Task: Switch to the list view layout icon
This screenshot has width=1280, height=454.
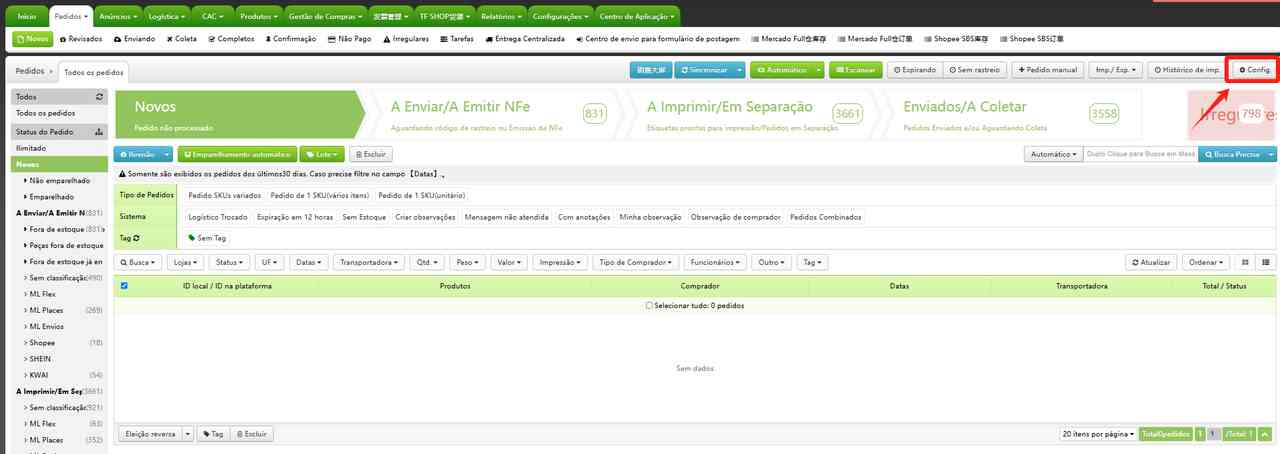Action: click(x=1267, y=262)
